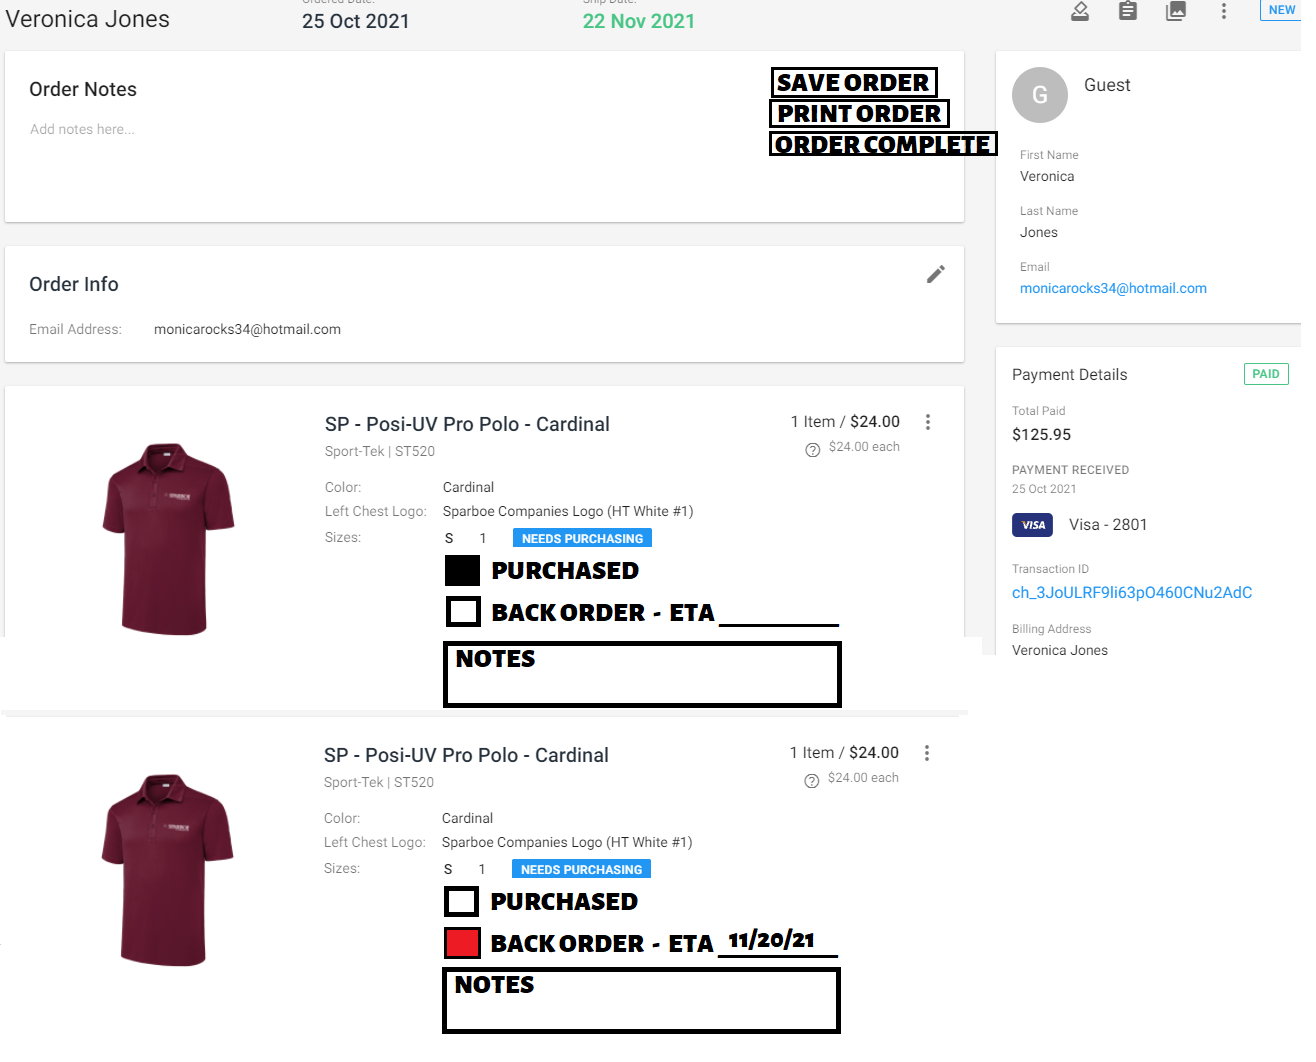Uncheck PURCHASED on the first polo

(x=462, y=570)
